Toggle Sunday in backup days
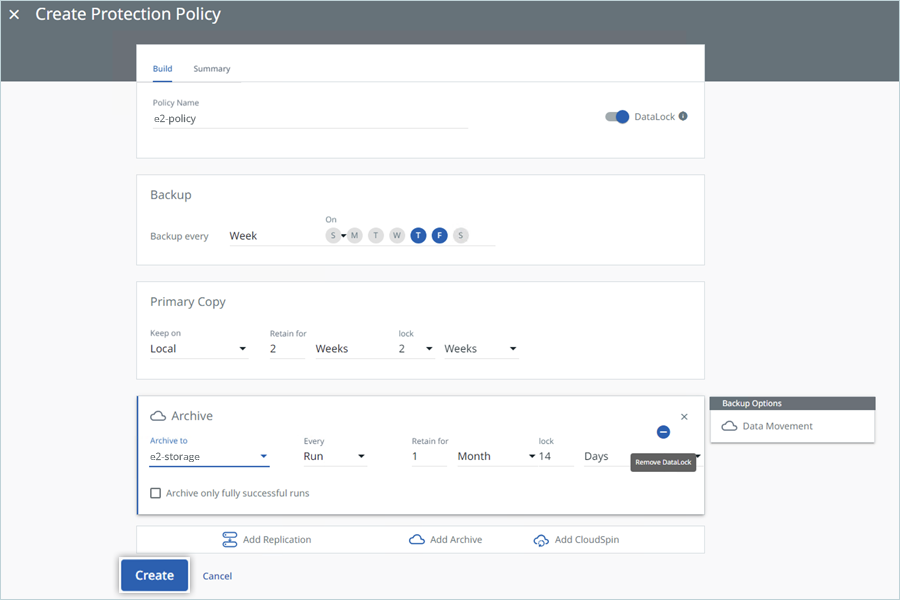 point(333,235)
